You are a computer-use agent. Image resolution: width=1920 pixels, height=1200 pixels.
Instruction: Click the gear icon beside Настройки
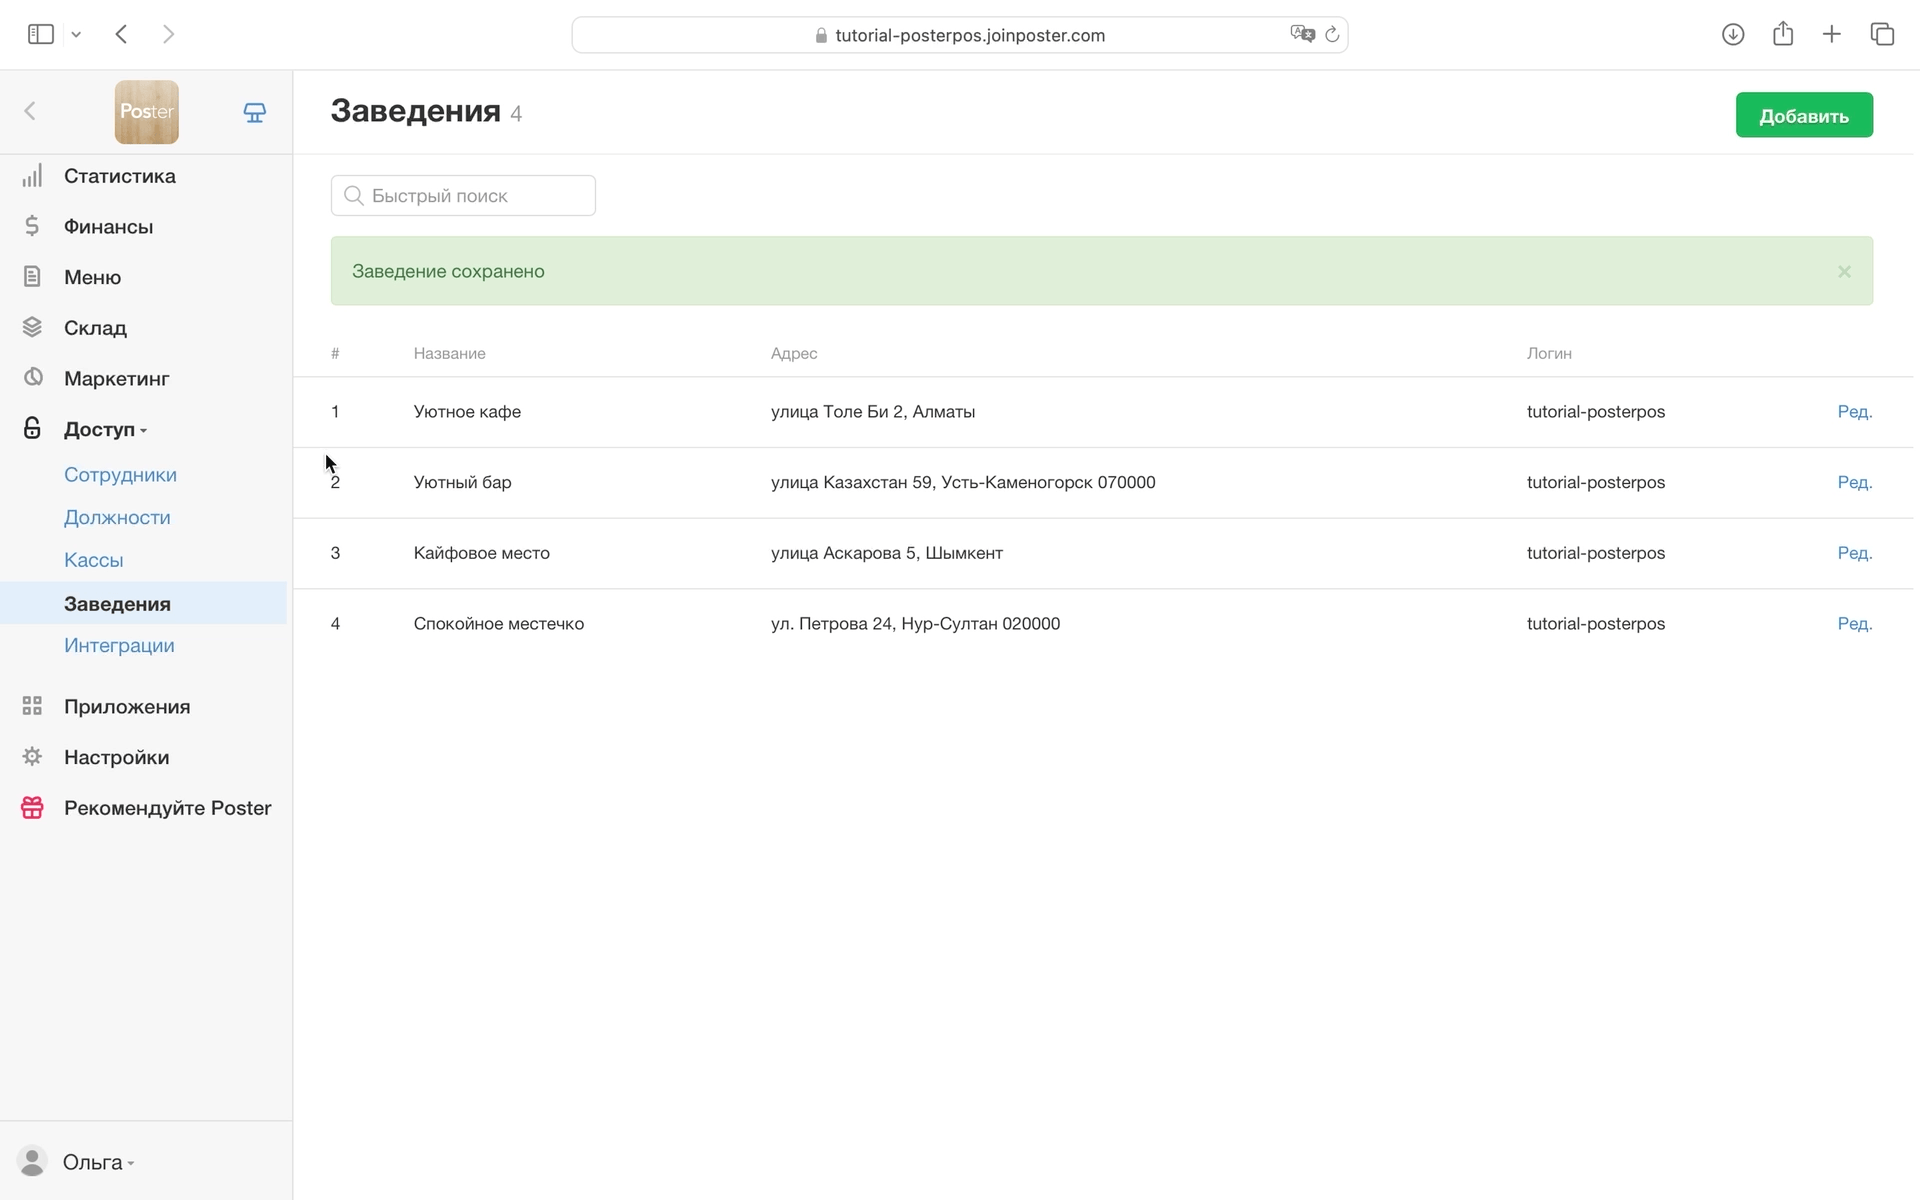coord(32,757)
